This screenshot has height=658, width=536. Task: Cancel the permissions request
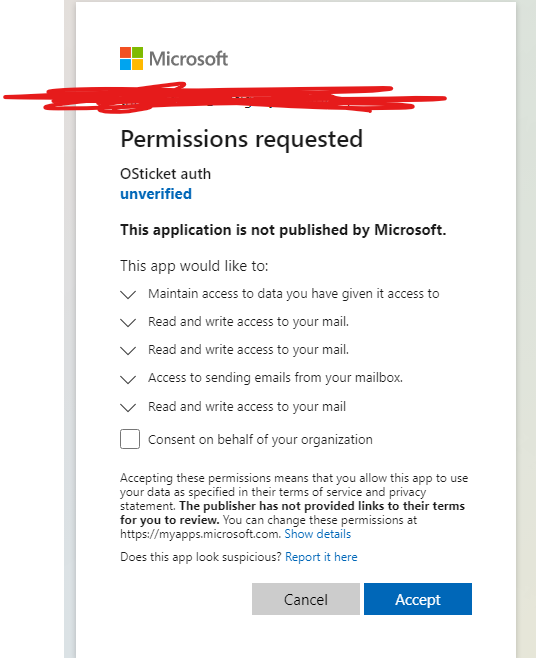pos(306,599)
